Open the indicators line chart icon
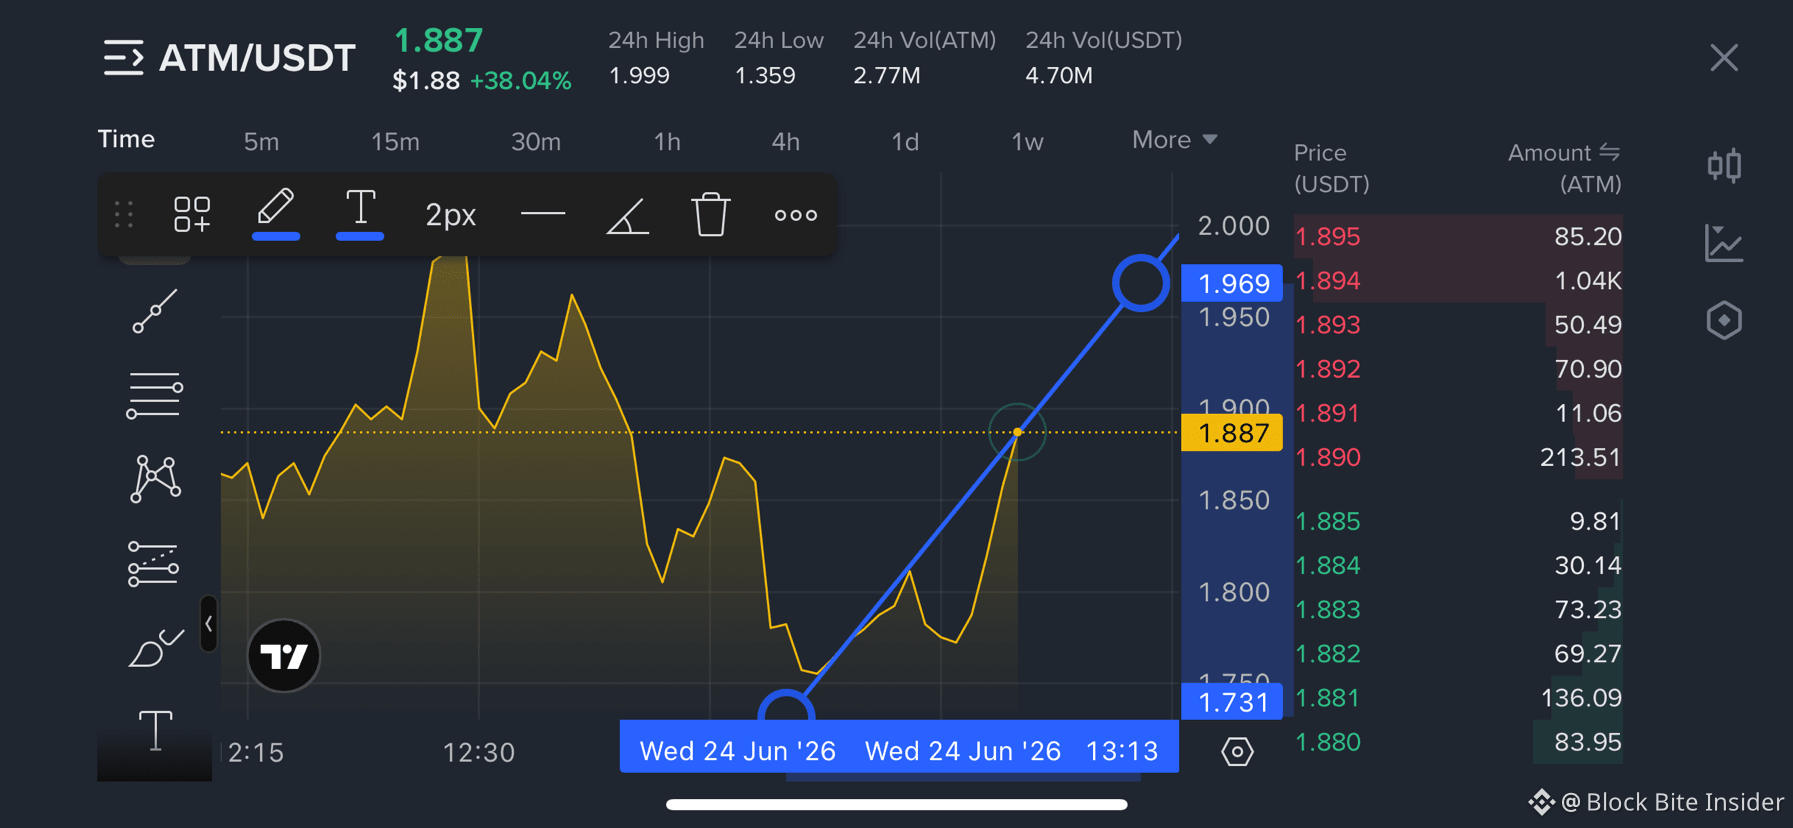 pyautogui.click(x=1724, y=243)
